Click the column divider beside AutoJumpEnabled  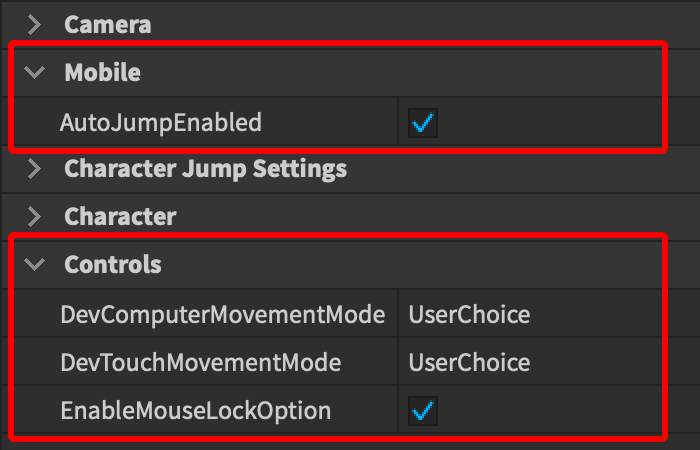pyautogui.click(x=397, y=123)
